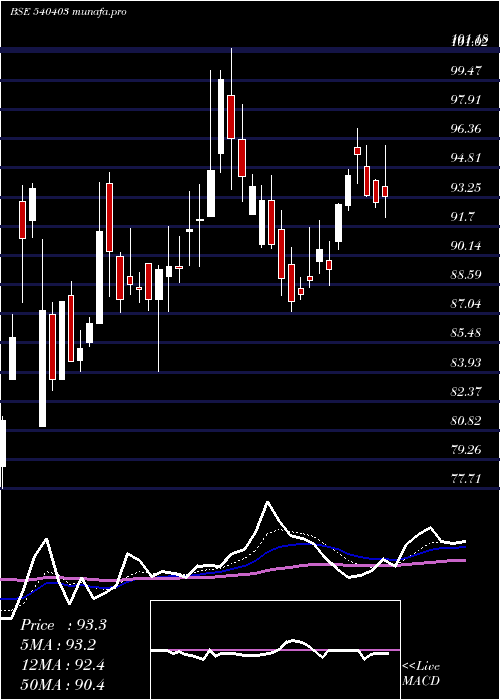
Task: Click the peak of the white indicator line
Action: tap(267, 502)
